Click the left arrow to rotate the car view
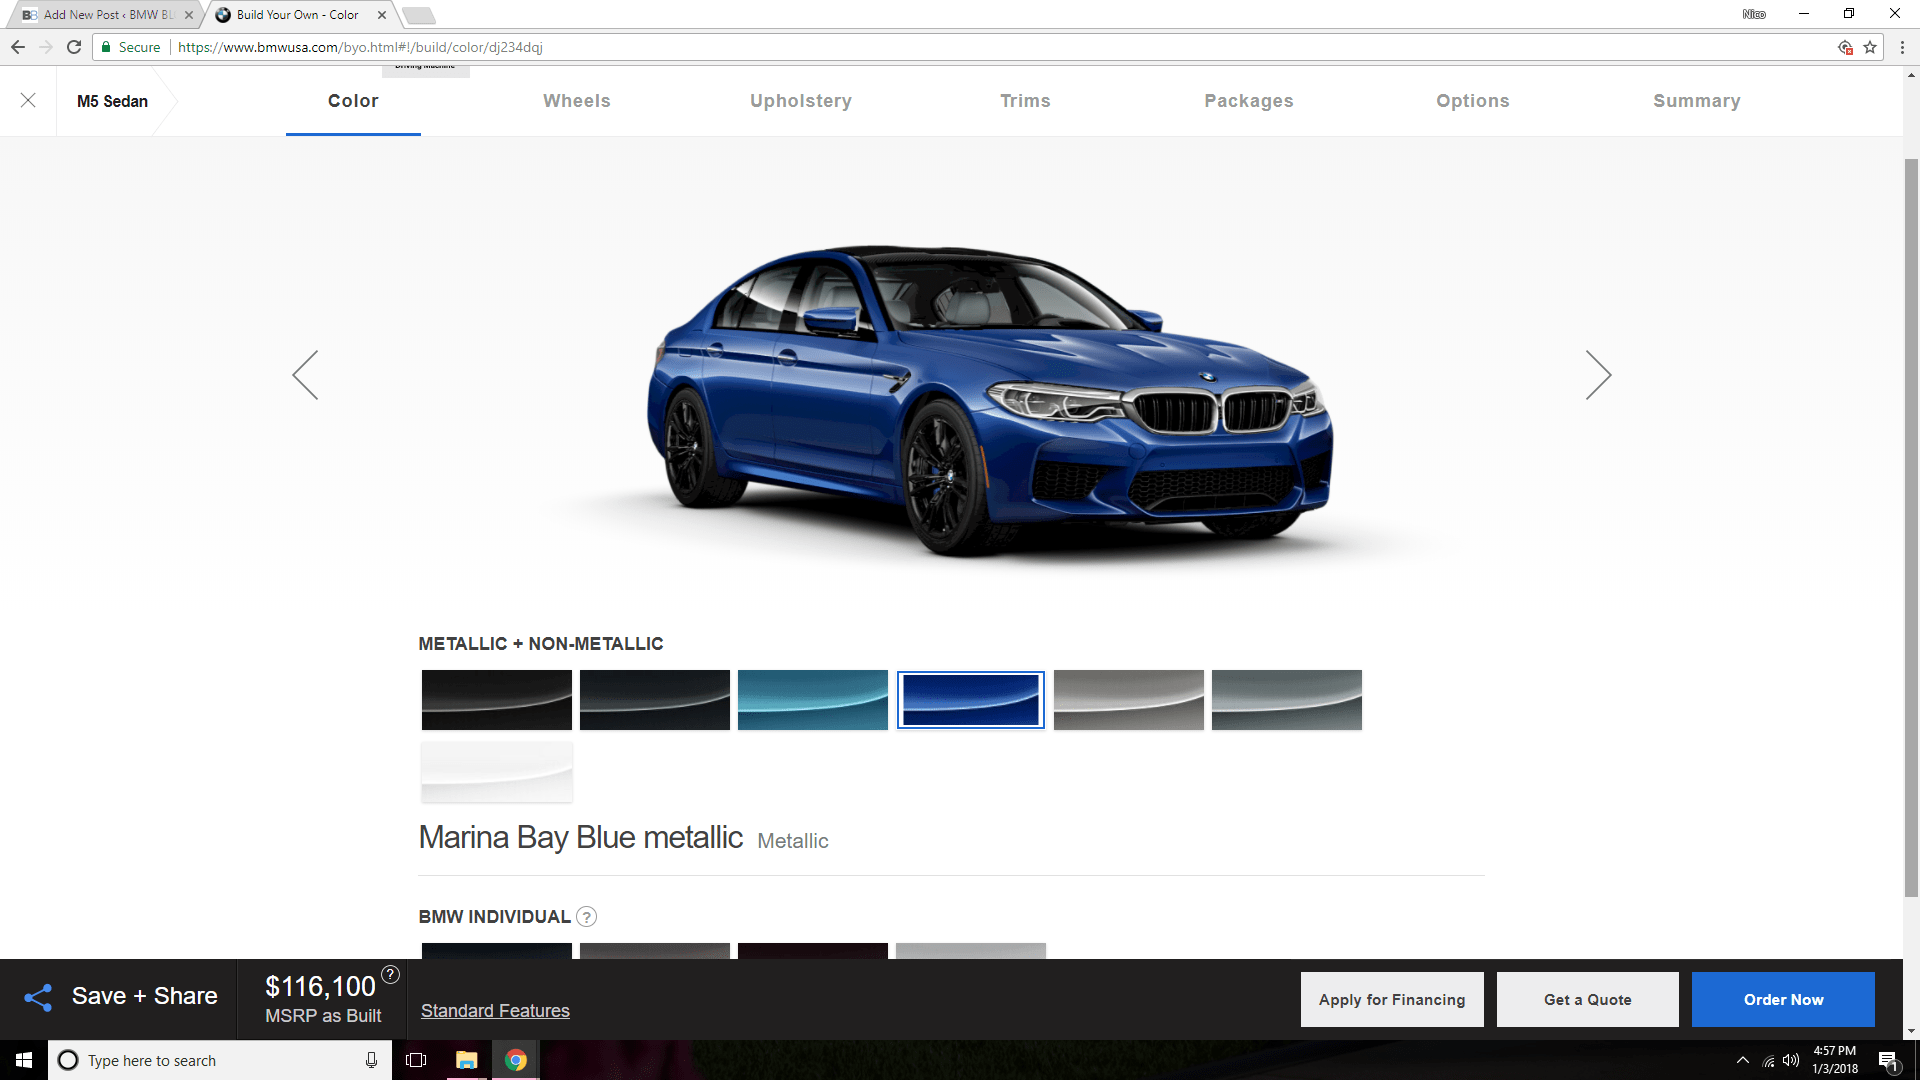The height and width of the screenshot is (1080, 1920). [x=306, y=374]
